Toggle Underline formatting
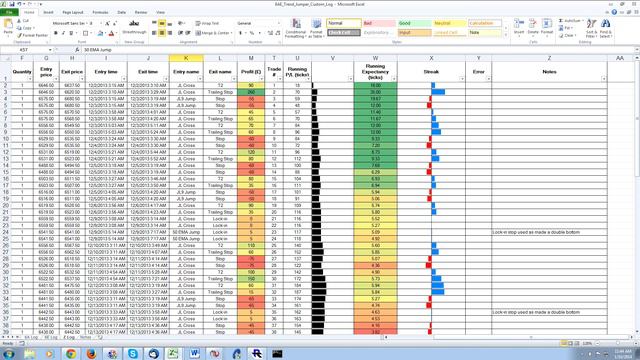 click(x=71, y=33)
